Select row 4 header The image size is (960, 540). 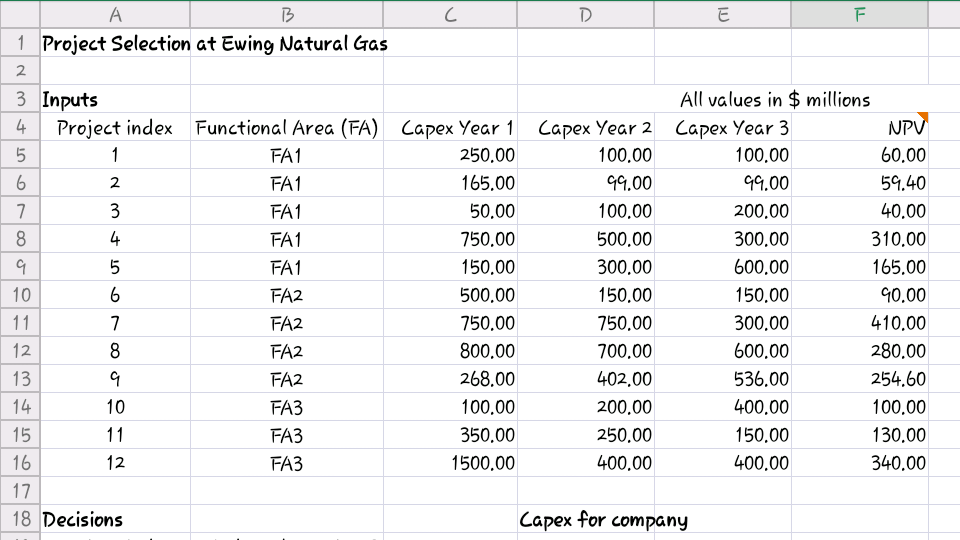click(x=20, y=127)
